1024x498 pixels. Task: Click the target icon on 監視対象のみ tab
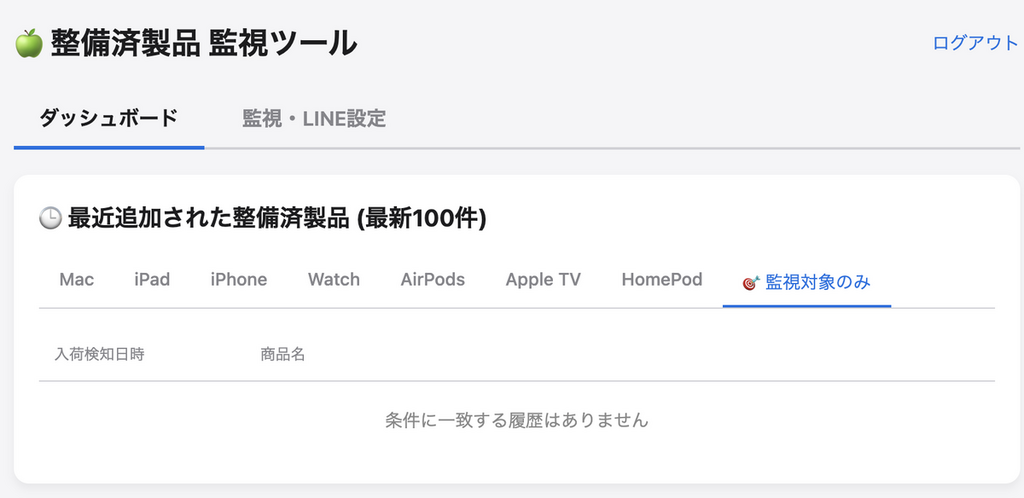tap(751, 282)
